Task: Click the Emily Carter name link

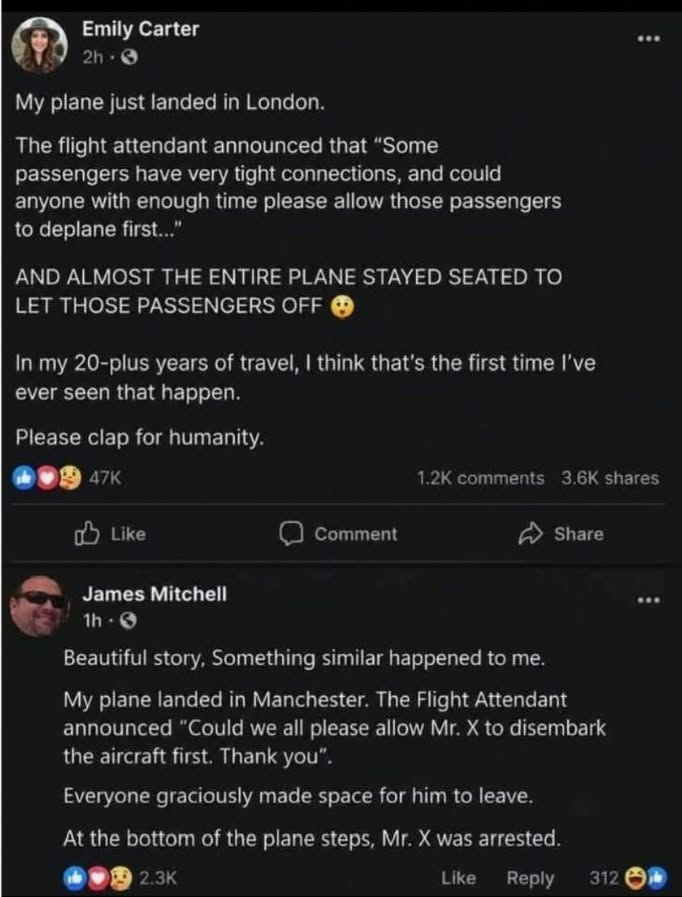Action: click(x=140, y=29)
